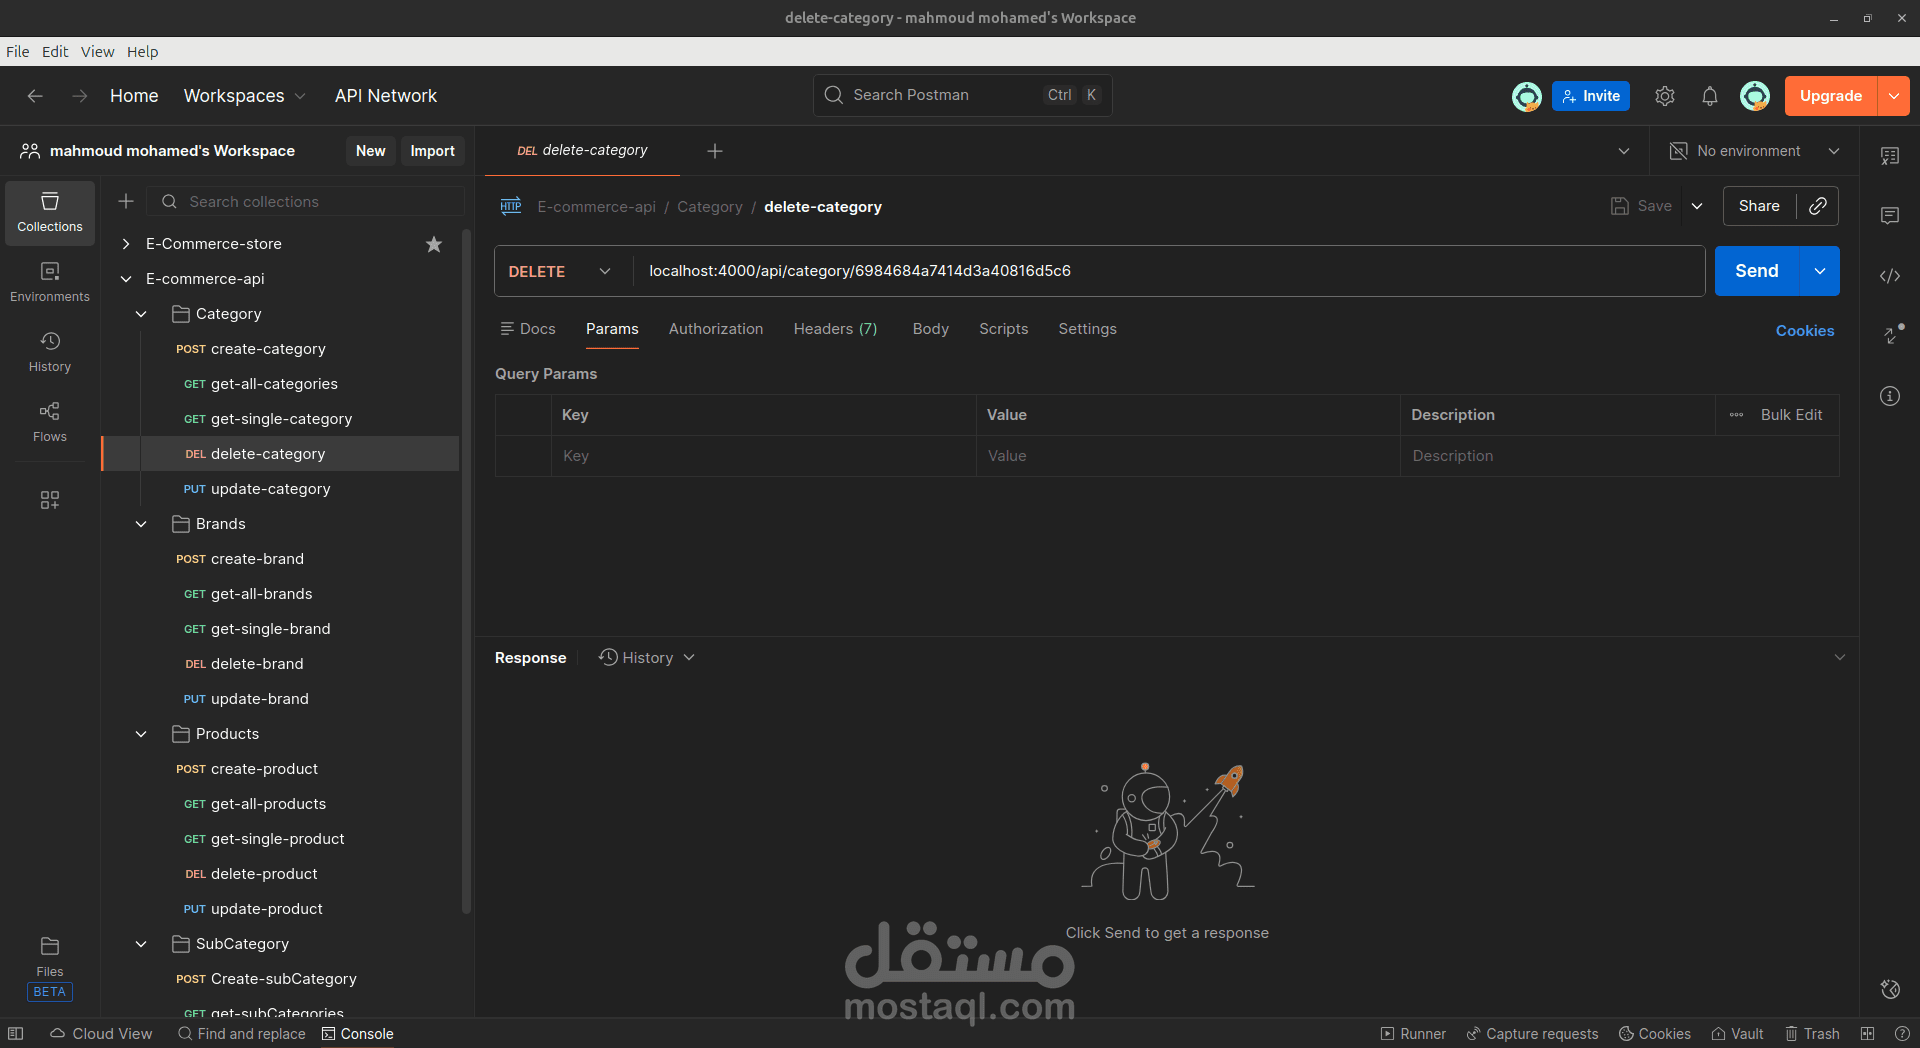1920x1048 pixels.
Task: Switch Cloud View in the status bar
Action: coord(100,1033)
